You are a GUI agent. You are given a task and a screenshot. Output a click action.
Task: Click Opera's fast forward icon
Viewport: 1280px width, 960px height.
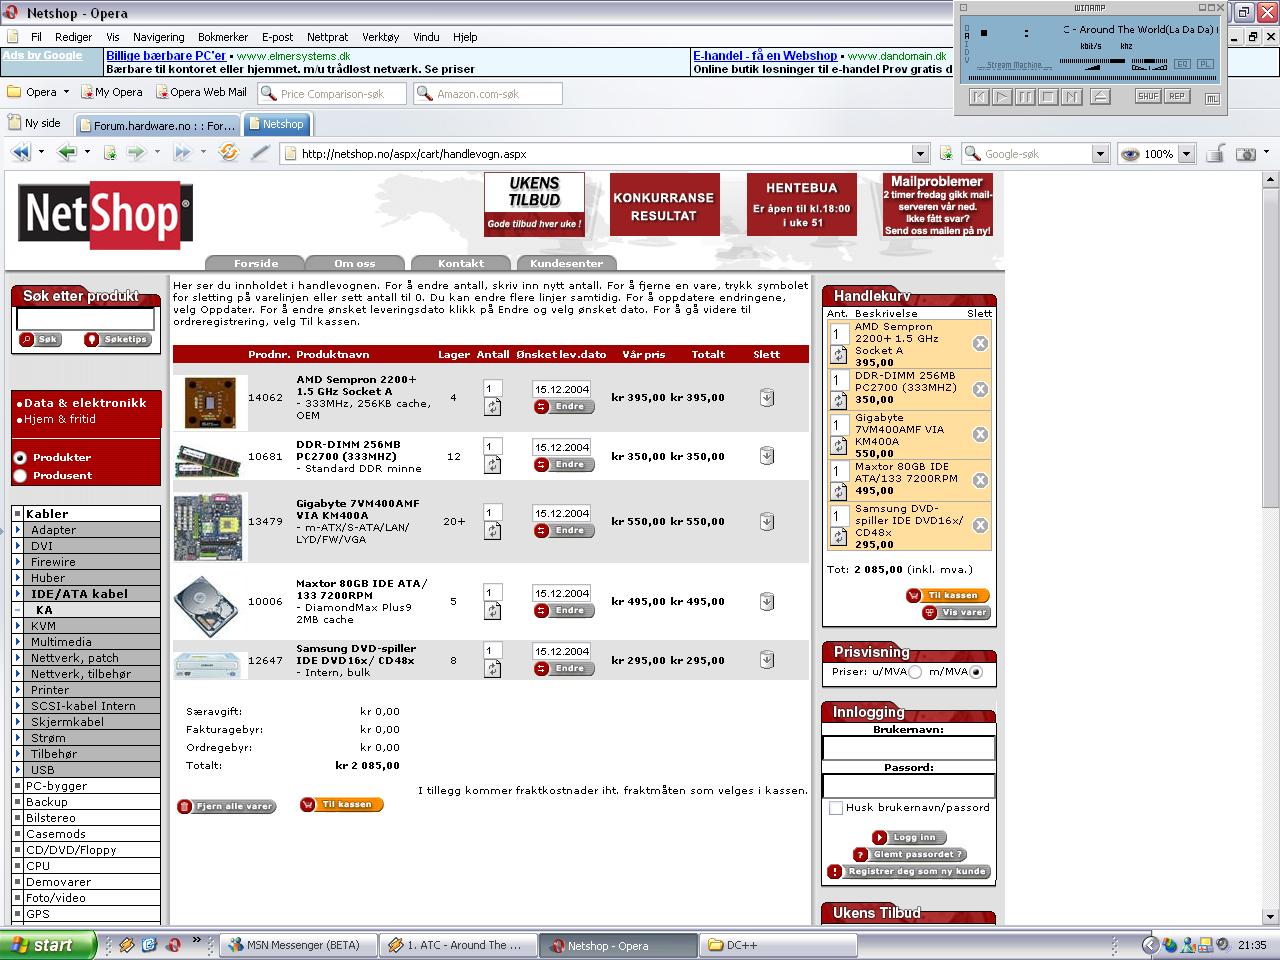click(182, 153)
